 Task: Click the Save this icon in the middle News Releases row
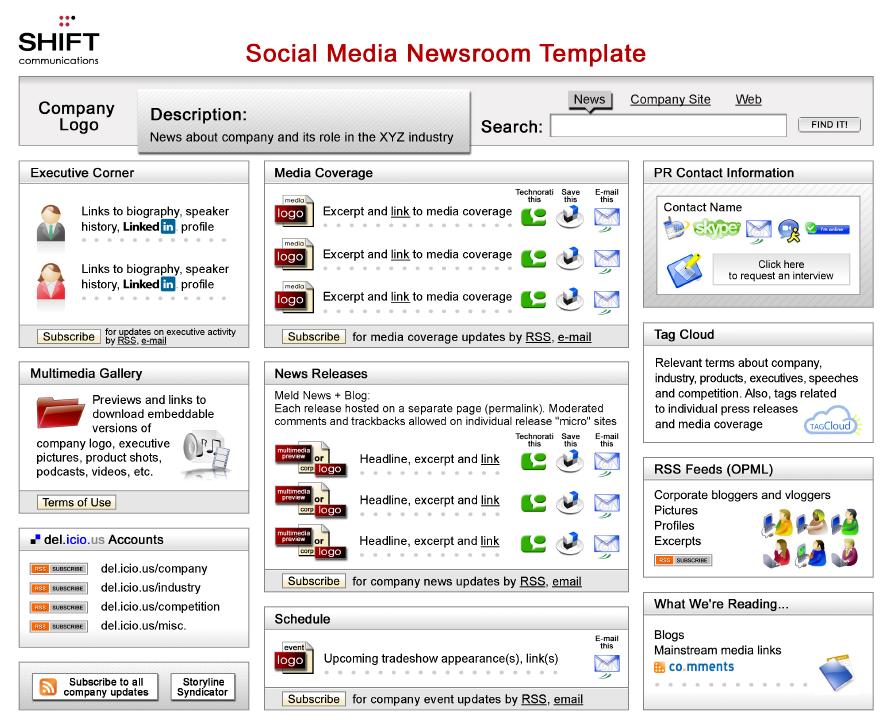(570, 502)
